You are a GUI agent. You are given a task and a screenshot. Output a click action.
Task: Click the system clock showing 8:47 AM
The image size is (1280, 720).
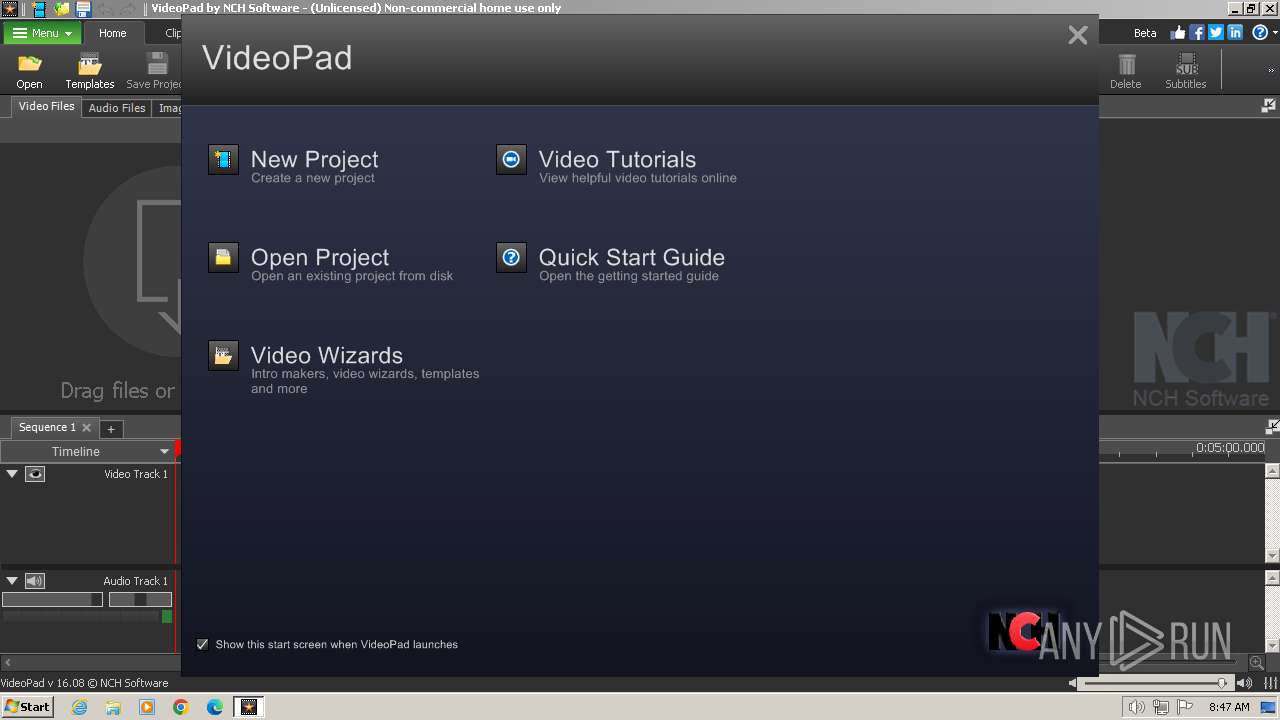1229,707
